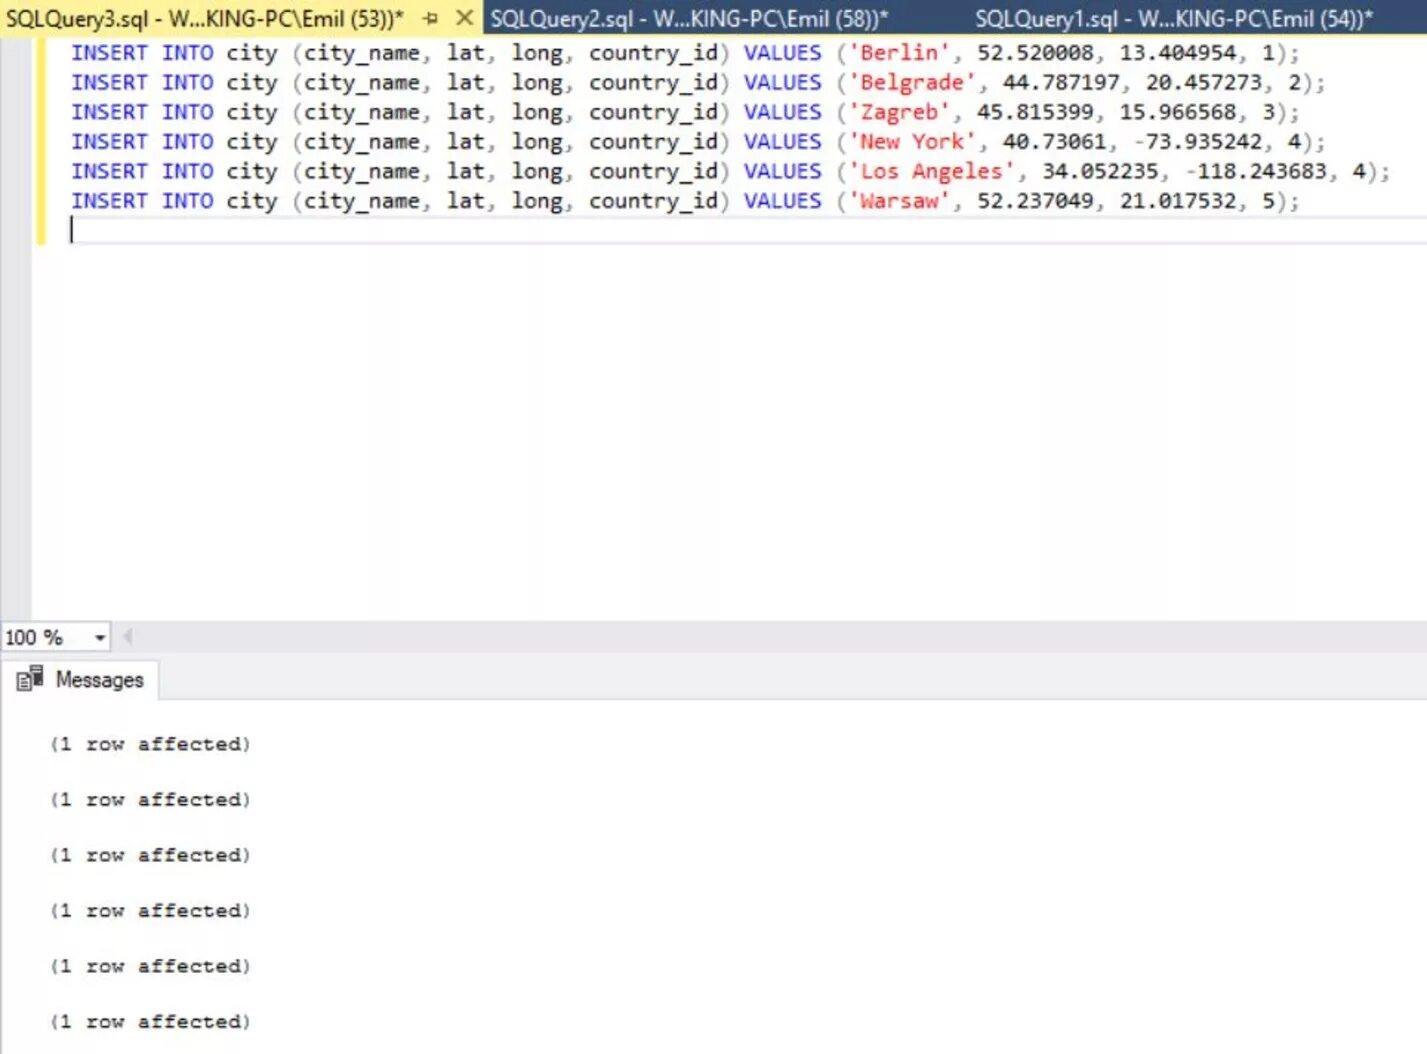Click the value 15.966568 in Zagreb row

(1178, 112)
